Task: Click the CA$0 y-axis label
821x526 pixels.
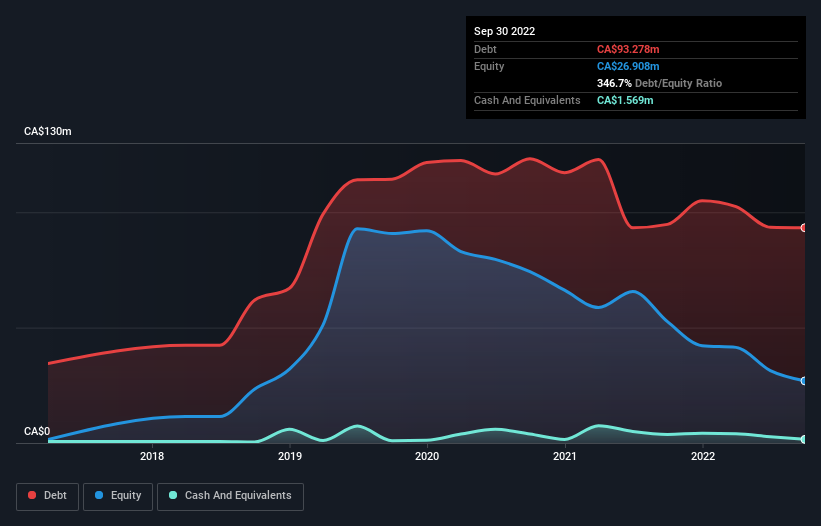Action: (37, 431)
